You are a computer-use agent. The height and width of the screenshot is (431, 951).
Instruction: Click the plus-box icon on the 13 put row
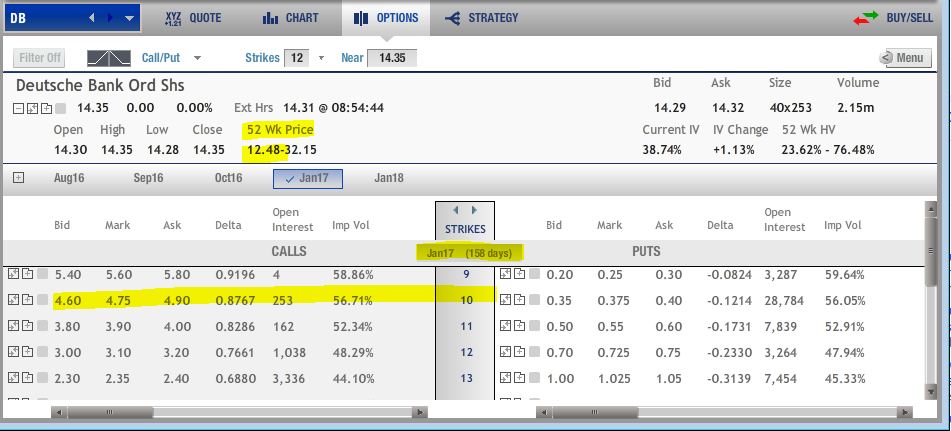click(x=520, y=378)
